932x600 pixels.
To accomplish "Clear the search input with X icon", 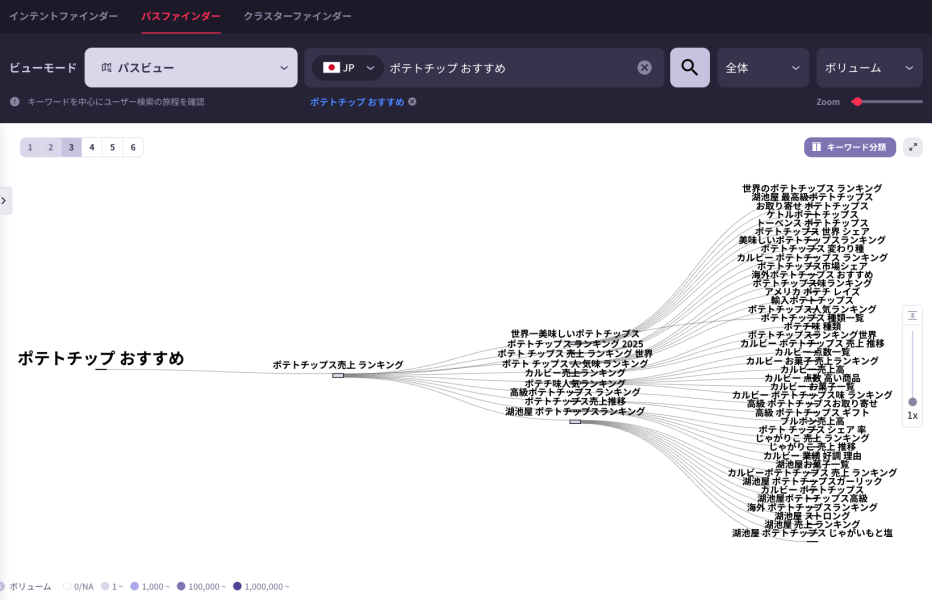I will [645, 68].
